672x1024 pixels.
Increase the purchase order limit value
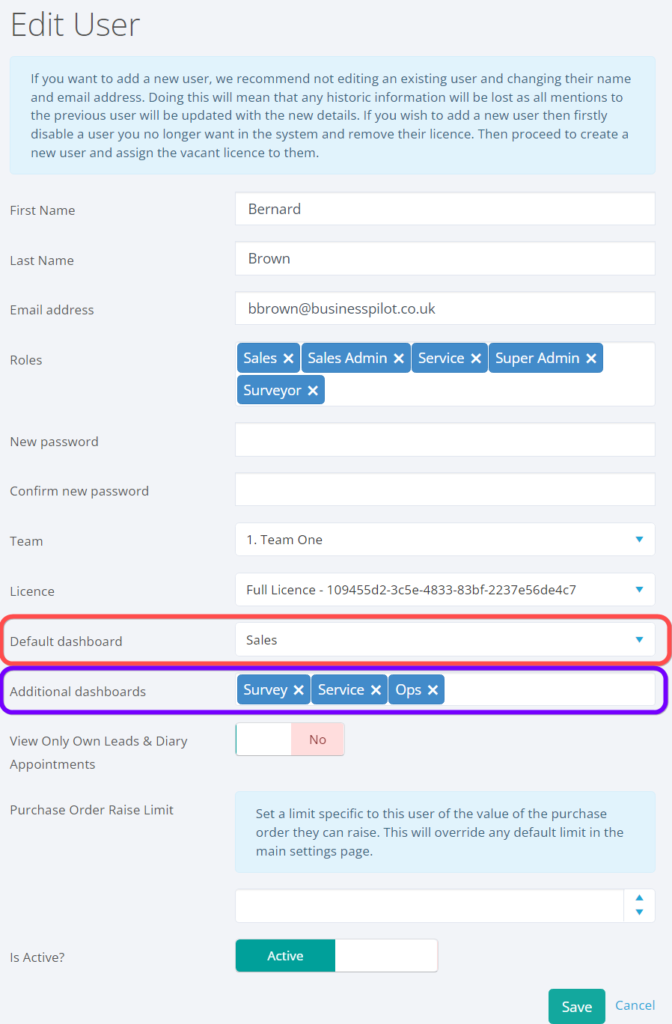639,899
